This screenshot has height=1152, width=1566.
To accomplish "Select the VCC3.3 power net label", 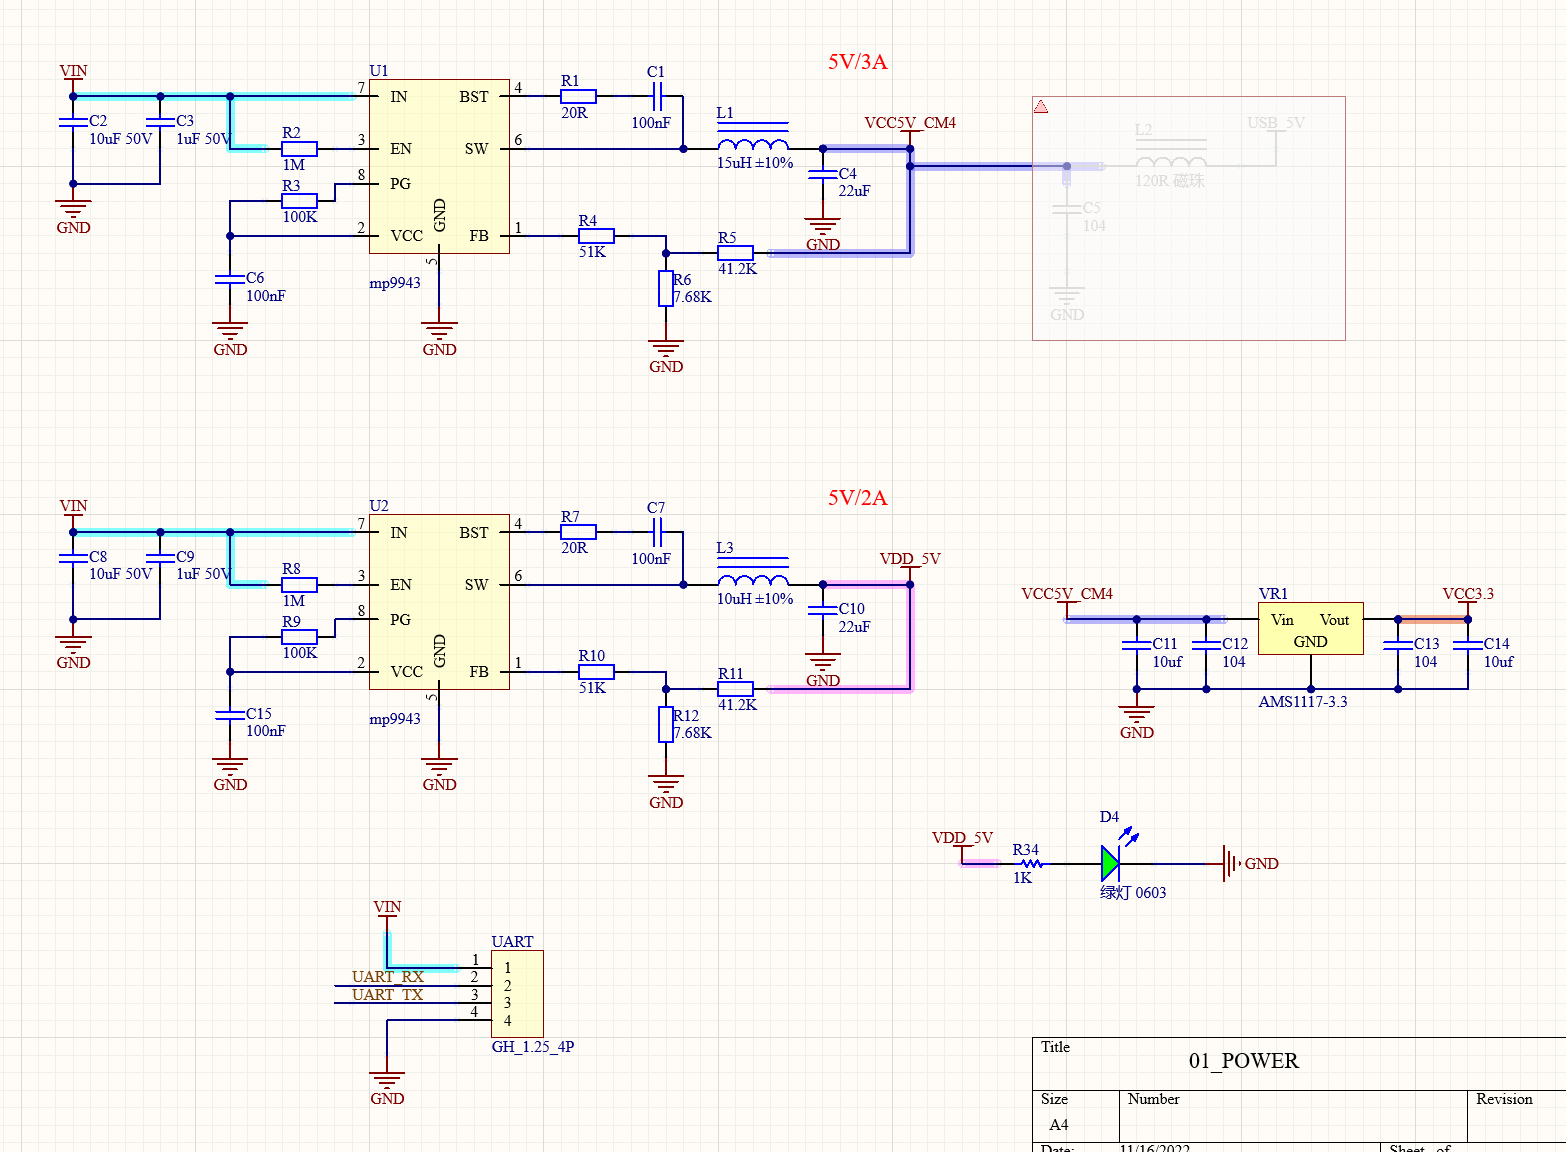I will coord(1467,594).
